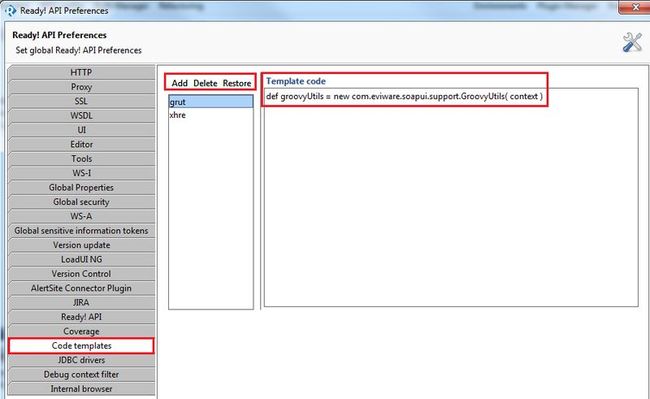Viewport: 650px width, 399px height.
Task: Open the LoadUI NG tab
Action: click(x=81, y=259)
